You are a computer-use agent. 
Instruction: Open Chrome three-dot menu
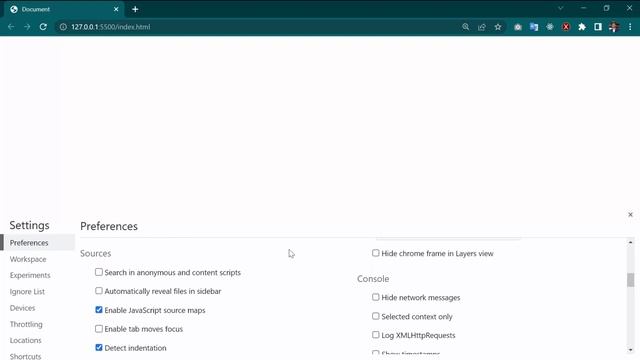[x=630, y=27]
